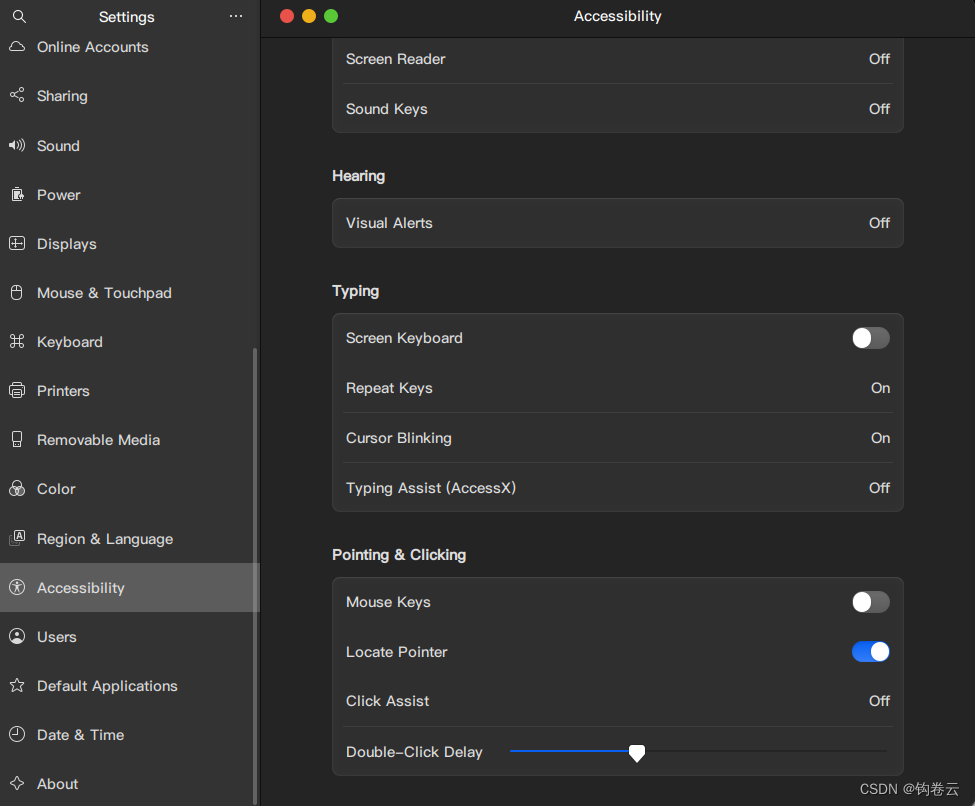The width and height of the screenshot is (975, 806).
Task: Click the Color circles icon
Action: [x=17, y=489]
